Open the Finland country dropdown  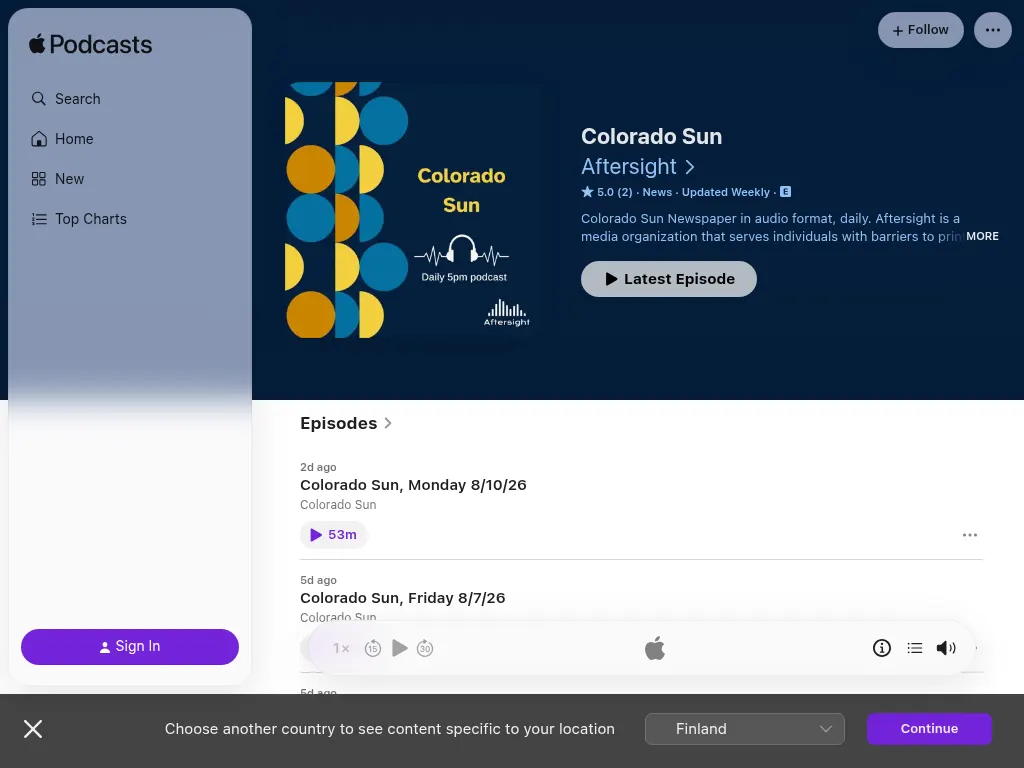pos(744,729)
